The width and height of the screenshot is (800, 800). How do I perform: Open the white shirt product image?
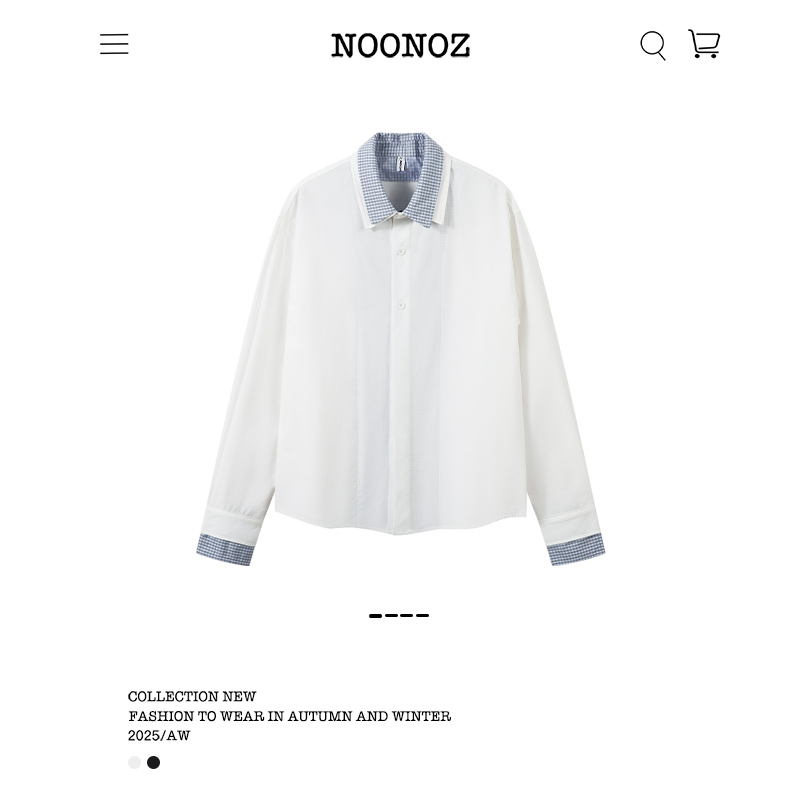[401, 349]
